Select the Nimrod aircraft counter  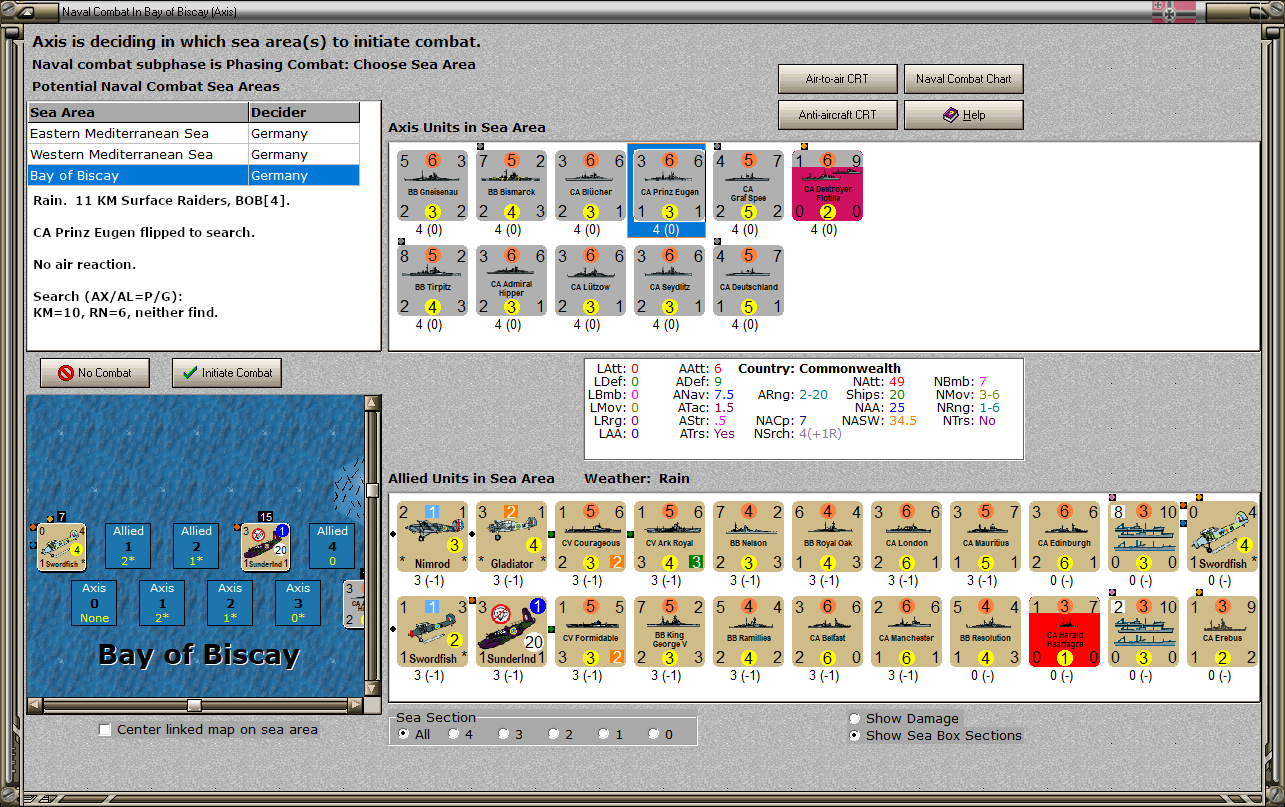pos(432,536)
